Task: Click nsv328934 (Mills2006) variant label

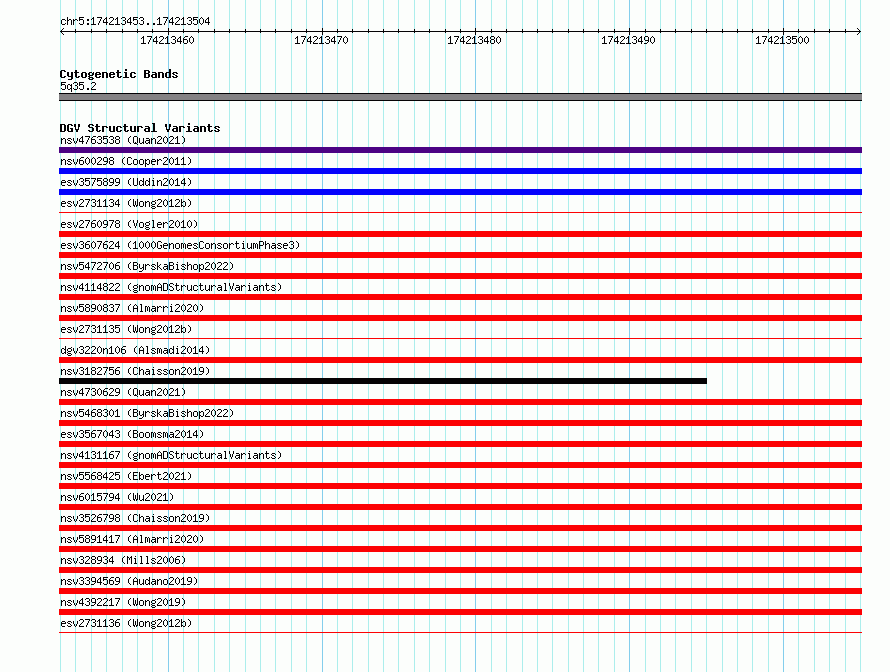Action: click(x=123, y=560)
